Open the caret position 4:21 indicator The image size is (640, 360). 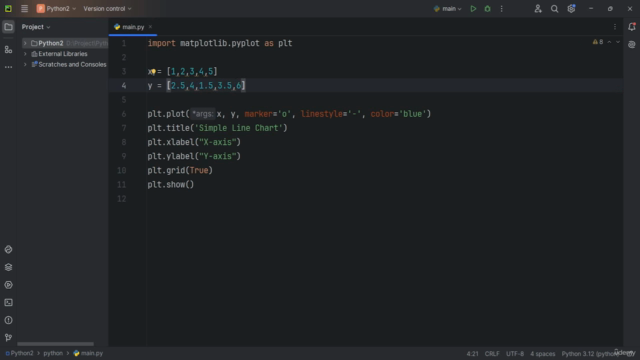click(472, 354)
